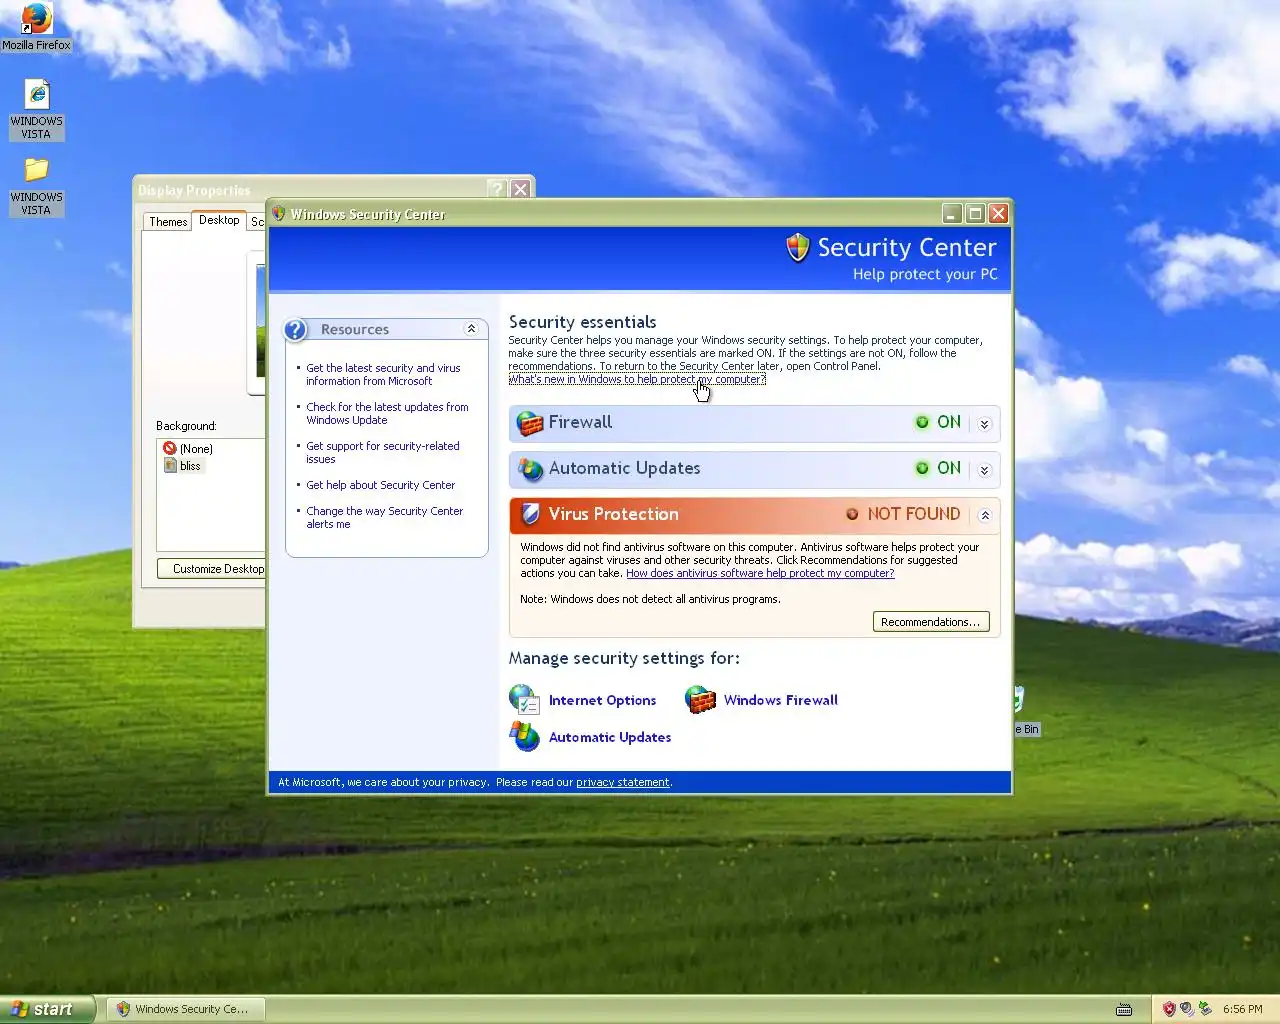Open 'How does antivirus software help' link
The height and width of the screenshot is (1024, 1280).
click(x=760, y=573)
